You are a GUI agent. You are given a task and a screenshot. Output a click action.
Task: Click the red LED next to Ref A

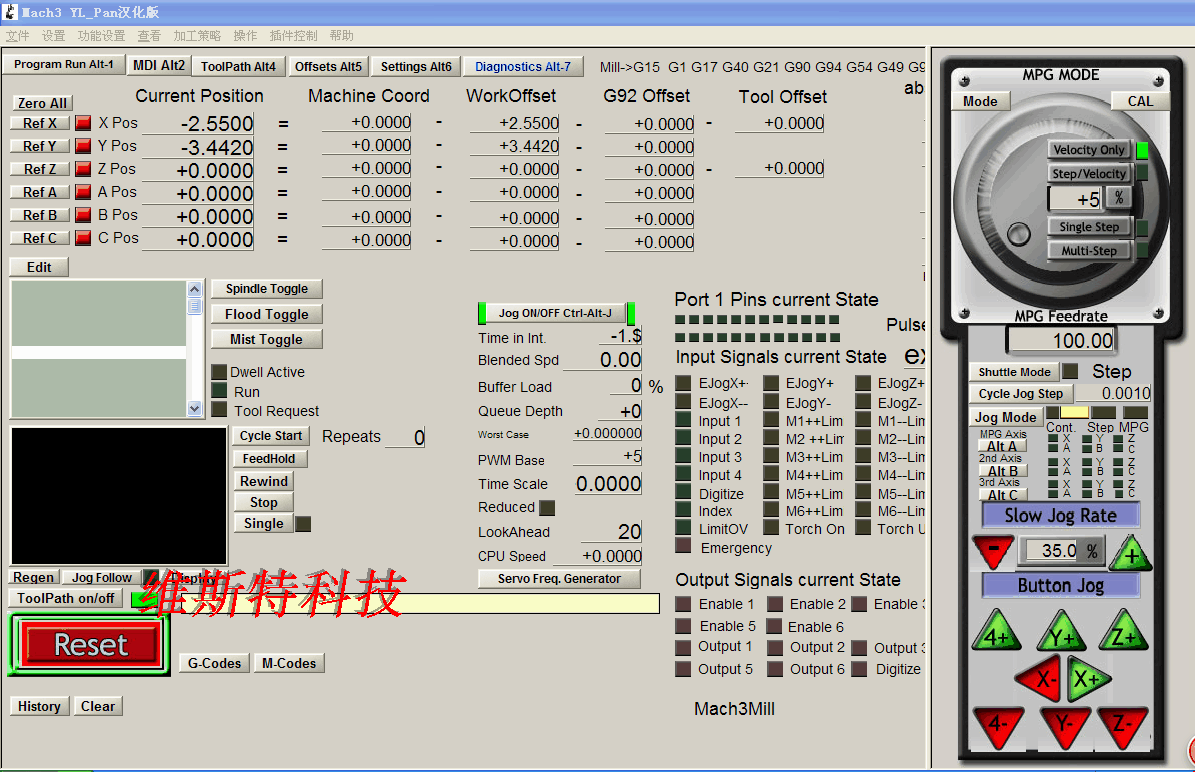(83, 192)
